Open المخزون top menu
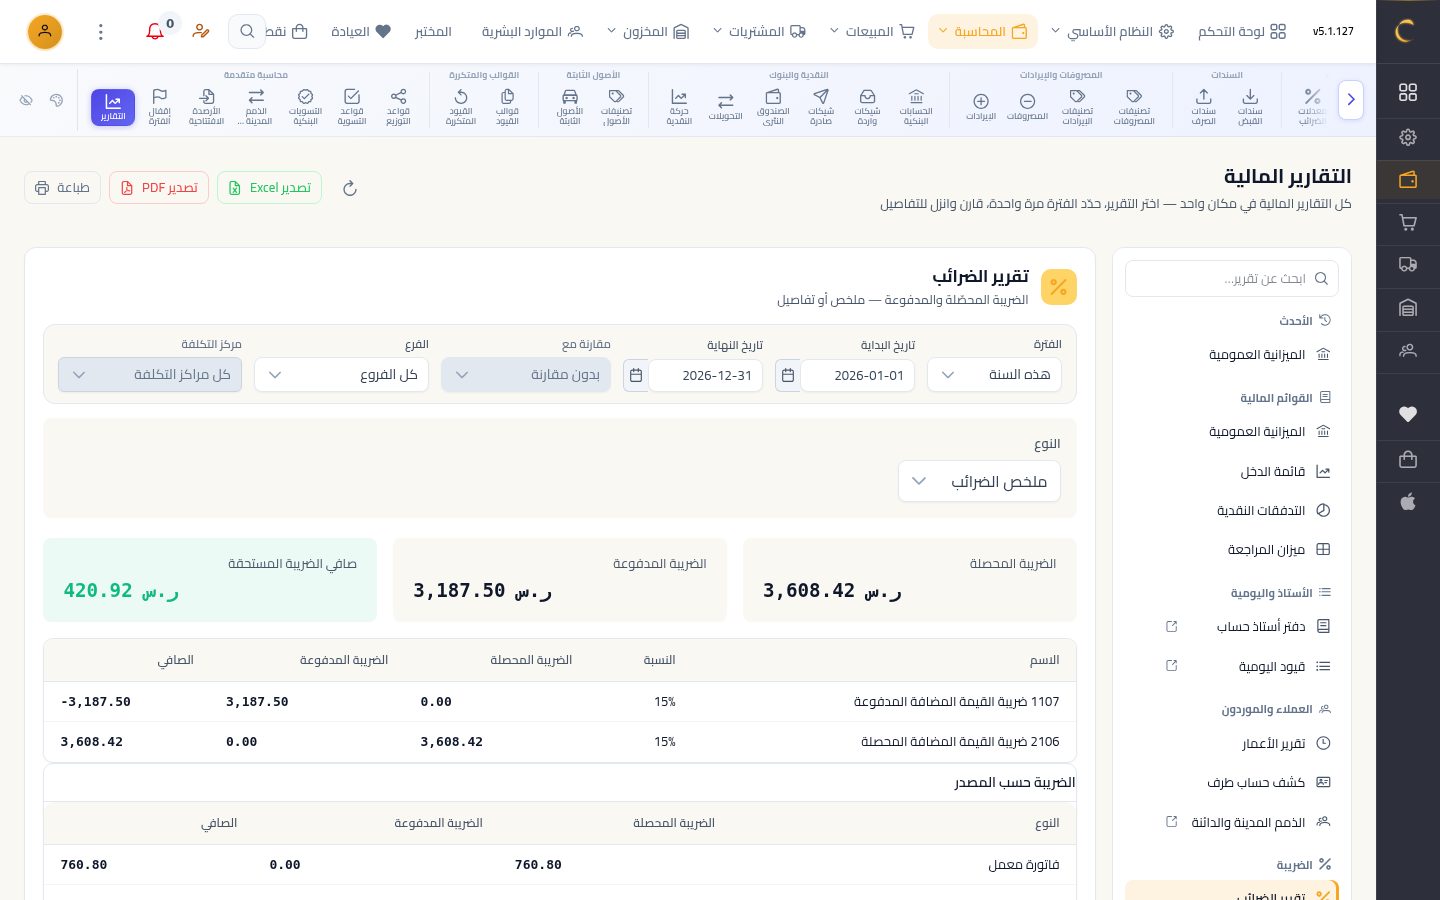The image size is (1440, 900). click(649, 32)
